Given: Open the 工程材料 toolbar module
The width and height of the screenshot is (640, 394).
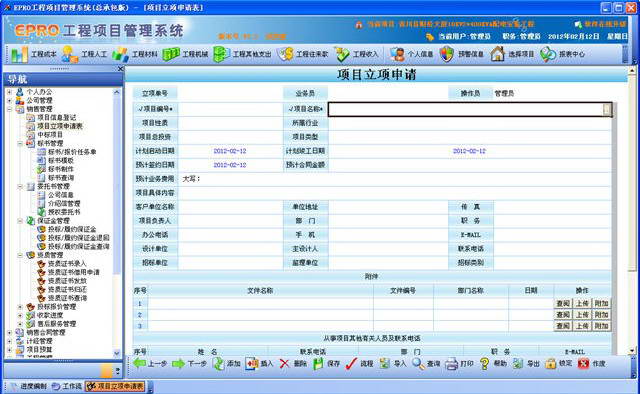Looking at the screenshot, I should pyautogui.click(x=134, y=54).
